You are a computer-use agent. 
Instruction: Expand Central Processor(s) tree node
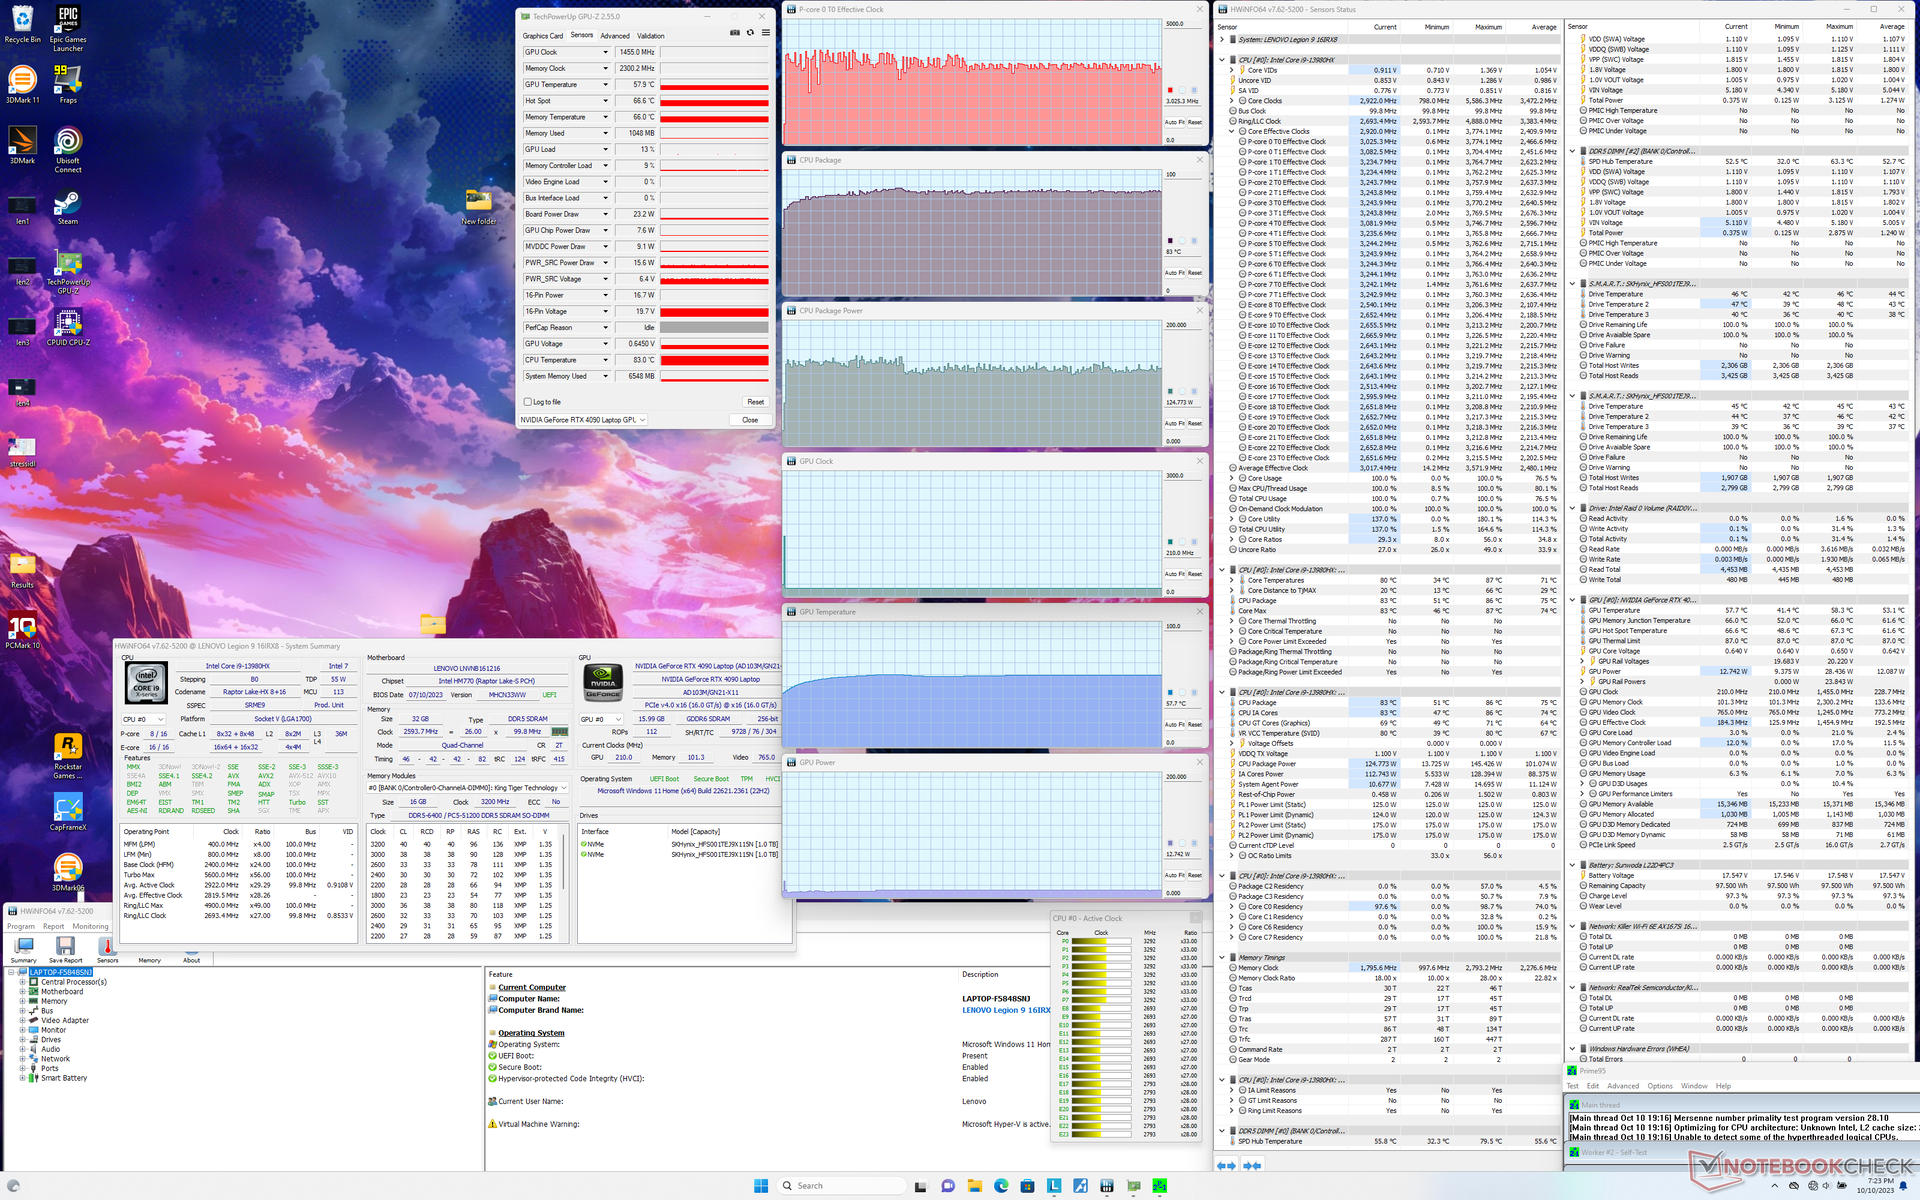point(22,982)
